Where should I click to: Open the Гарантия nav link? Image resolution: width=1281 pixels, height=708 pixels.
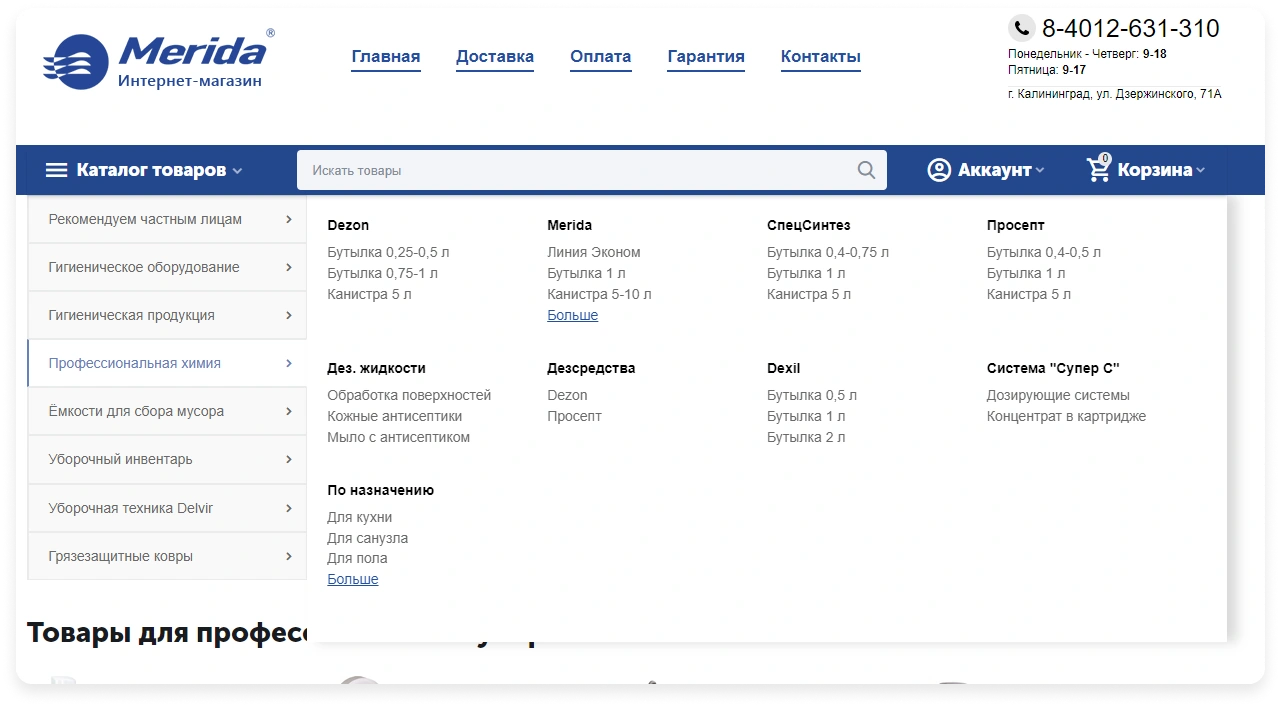pyautogui.click(x=706, y=57)
